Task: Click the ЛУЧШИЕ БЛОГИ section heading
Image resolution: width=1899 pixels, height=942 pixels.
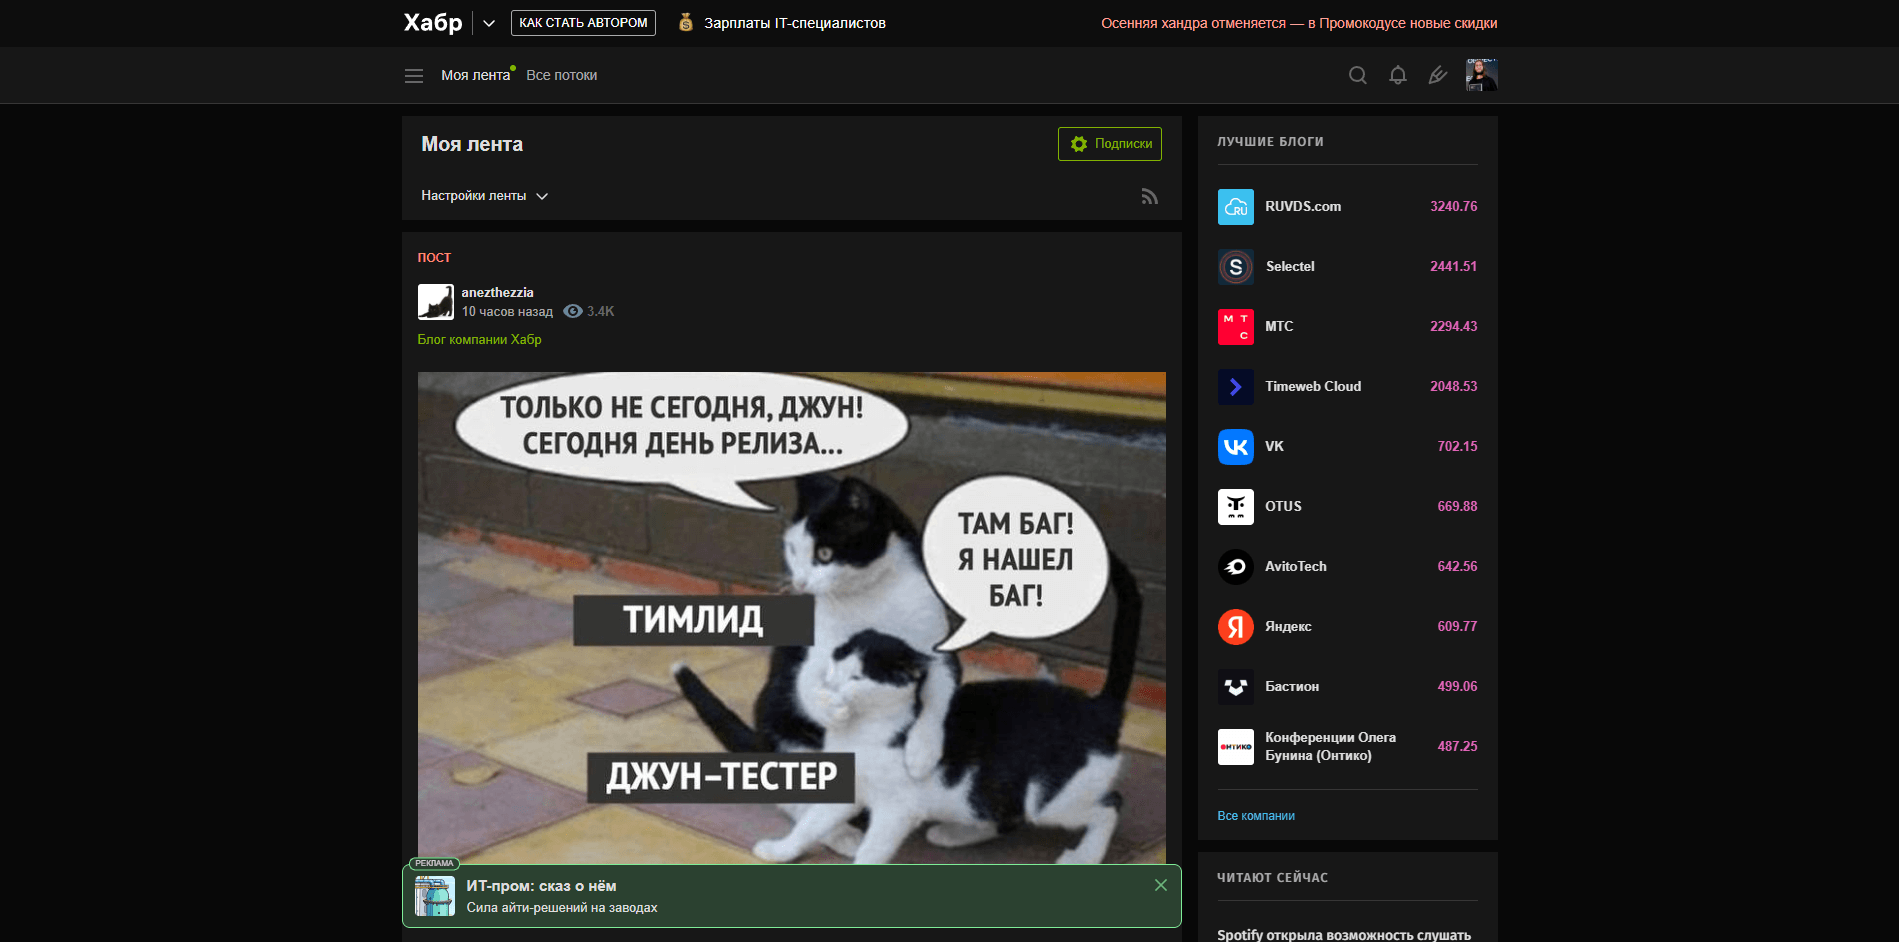Action: pos(1270,142)
